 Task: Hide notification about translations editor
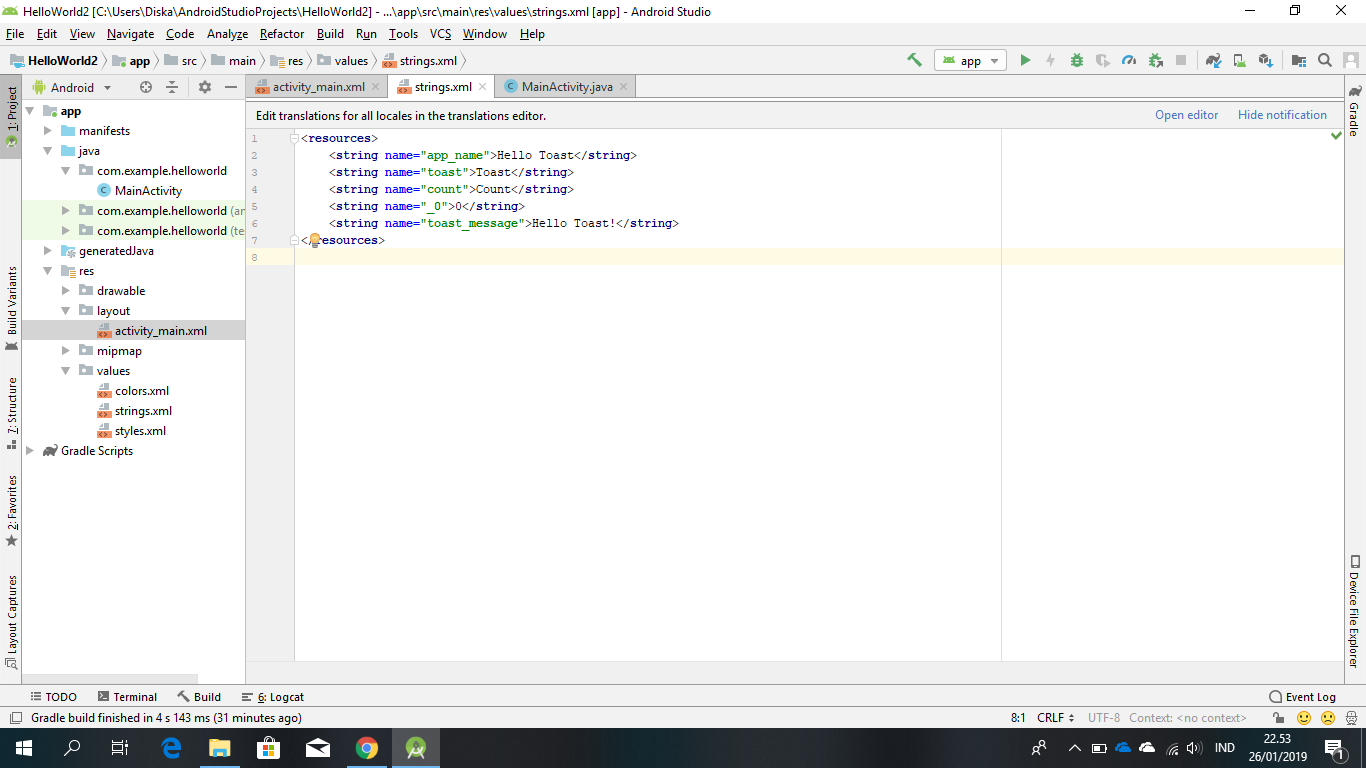[1282, 114]
